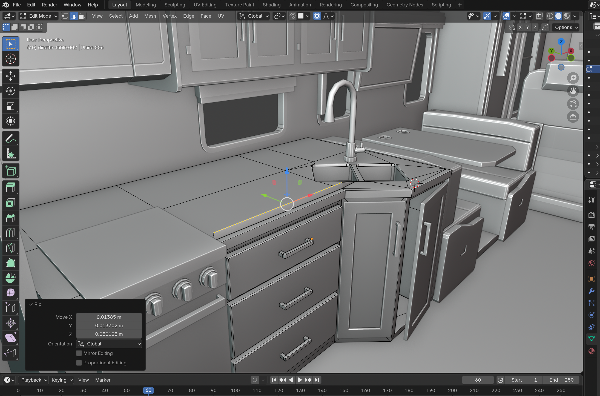Activate the Scale tool
The height and width of the screenshot is (396, 600).
click(x=10, y=106)
